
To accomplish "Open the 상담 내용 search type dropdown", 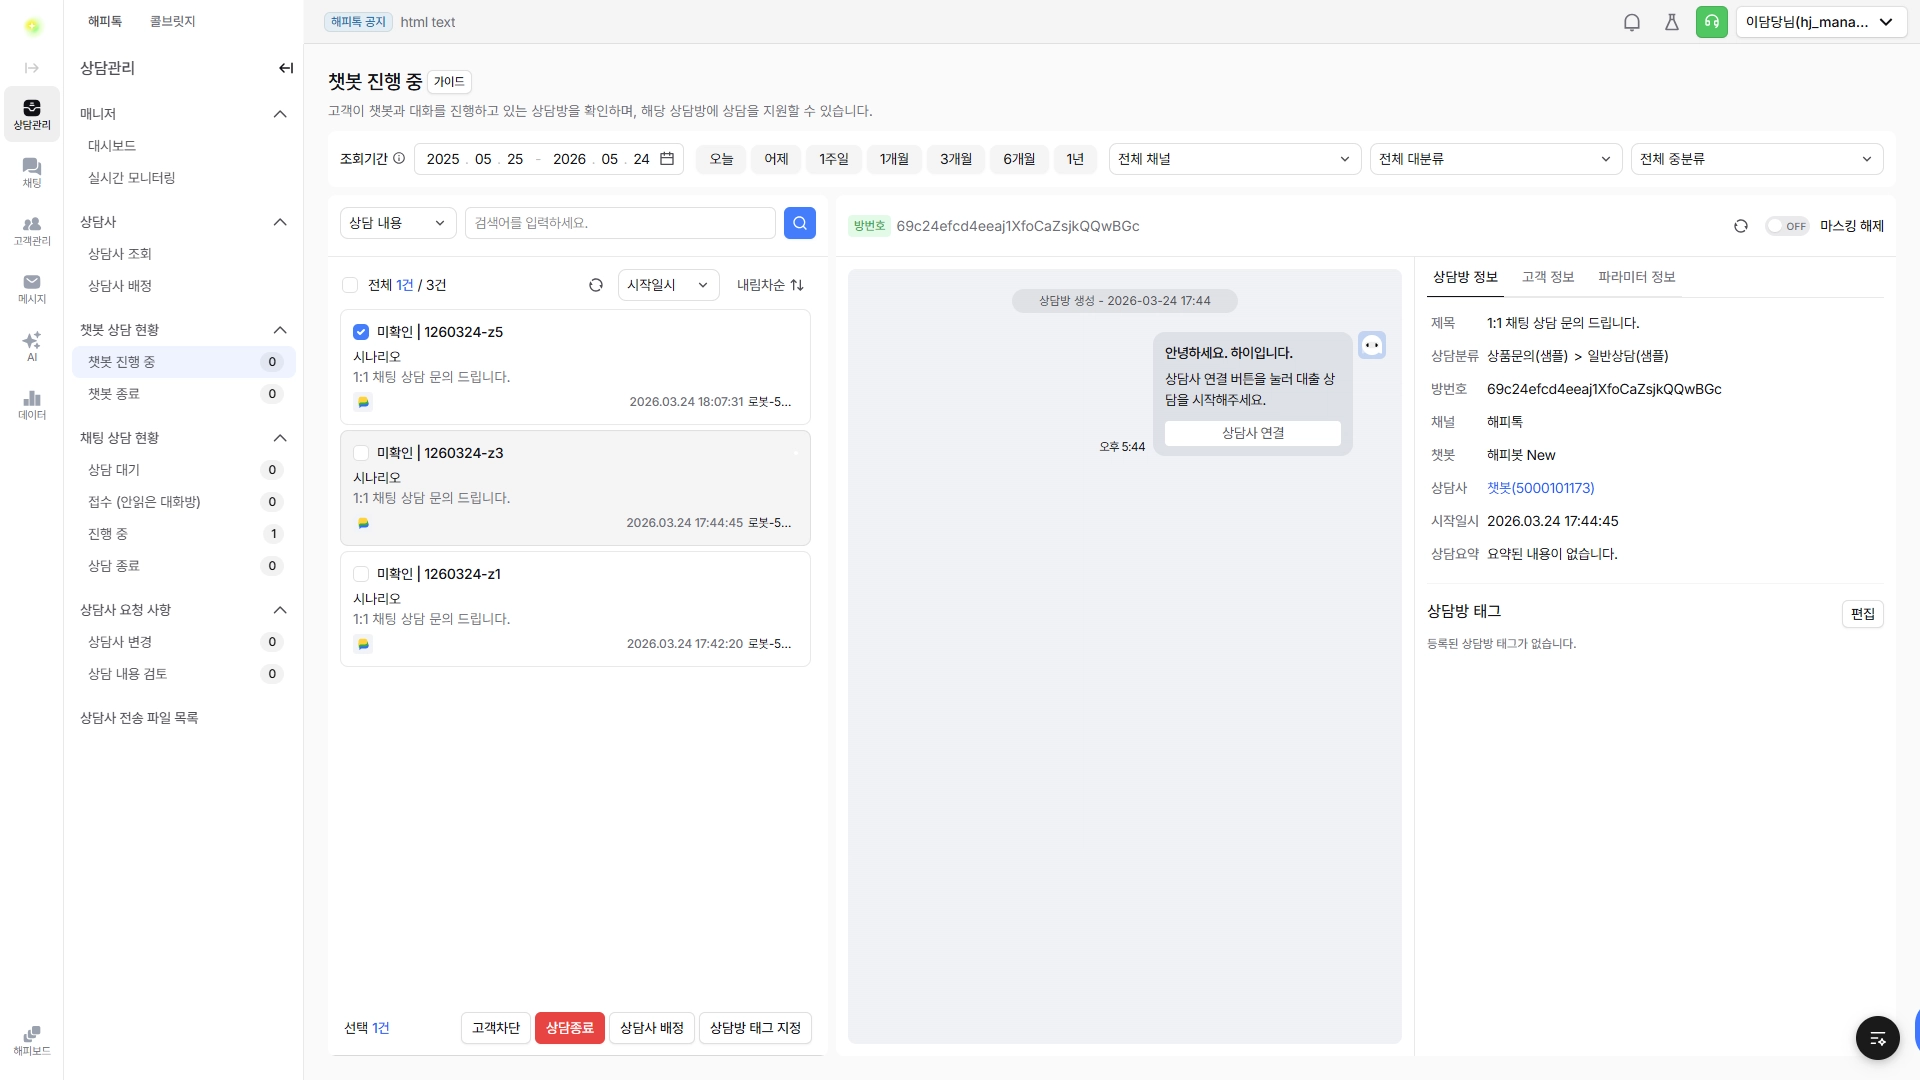I will tap(398, 223).
